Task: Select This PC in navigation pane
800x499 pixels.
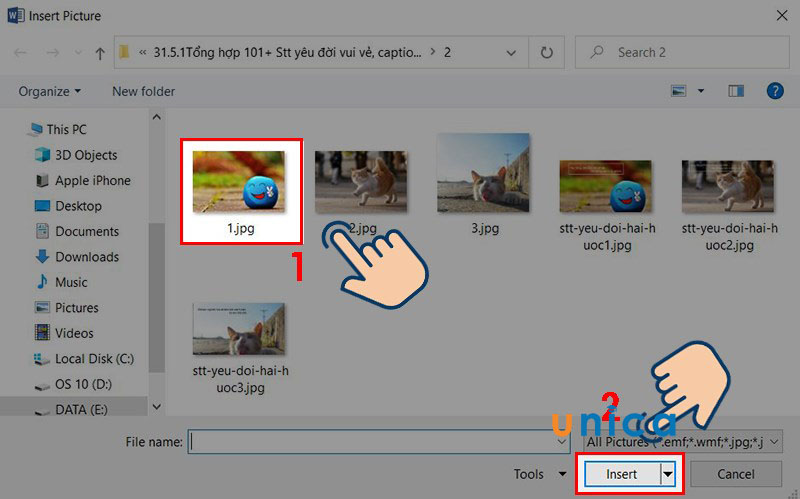Action: coord(58,130)
